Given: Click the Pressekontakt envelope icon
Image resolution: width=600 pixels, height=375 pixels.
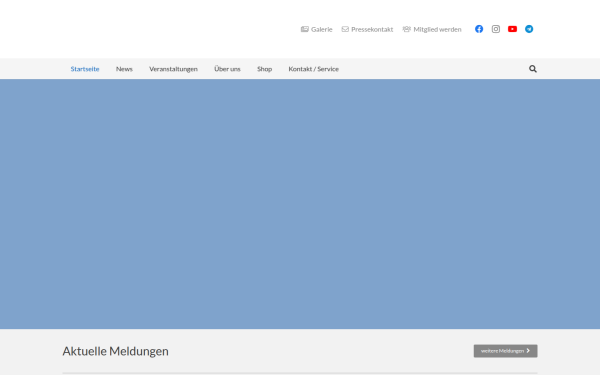Looking at the screenshot, I should [345, 29].
